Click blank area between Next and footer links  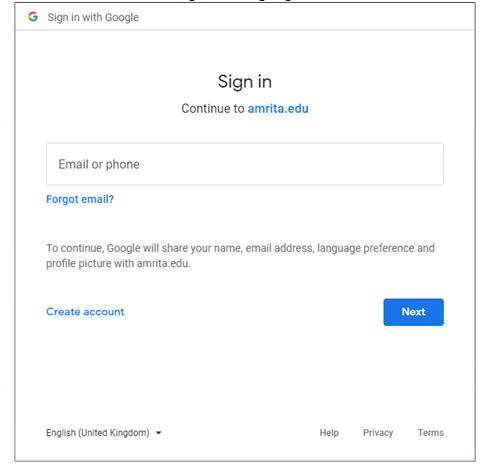pos(245,377)
